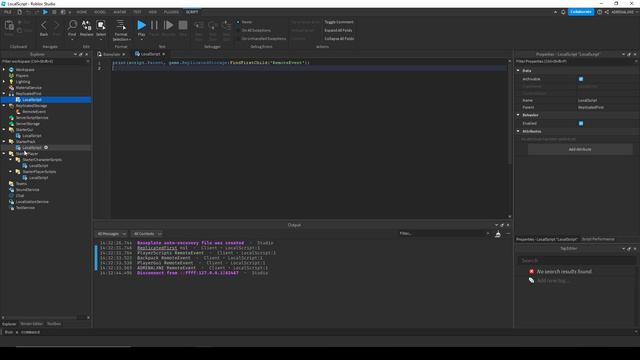The image size is (640, 360).
Task: Open the MODEL ribbon tab
Action: click(x=100, y=12)
